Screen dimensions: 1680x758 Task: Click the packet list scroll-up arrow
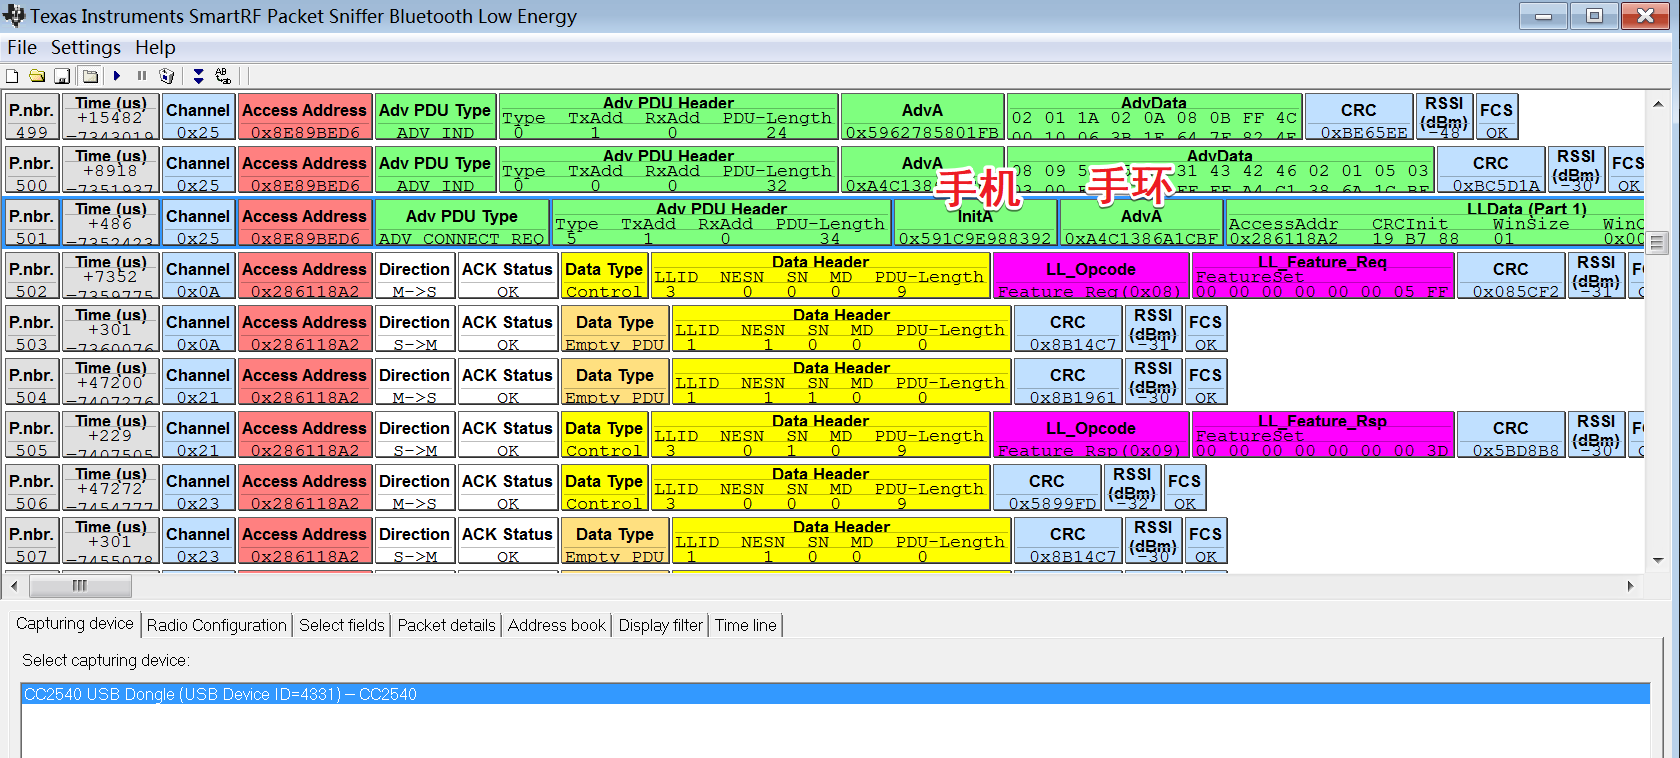coord(1657,103)
